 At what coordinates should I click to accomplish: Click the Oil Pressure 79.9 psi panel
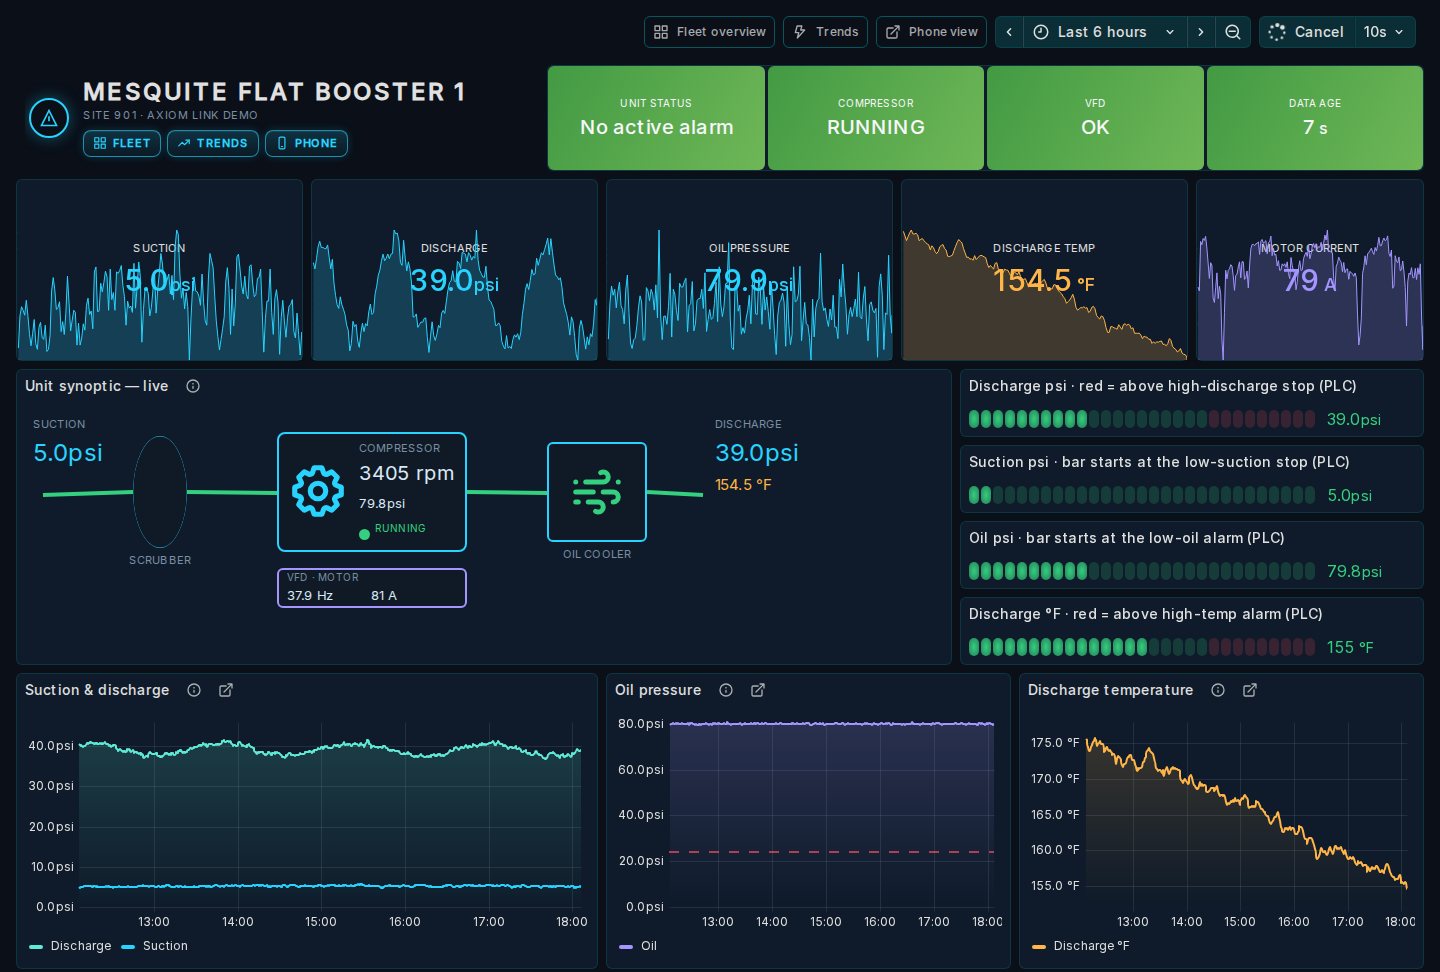pos(750,270)
